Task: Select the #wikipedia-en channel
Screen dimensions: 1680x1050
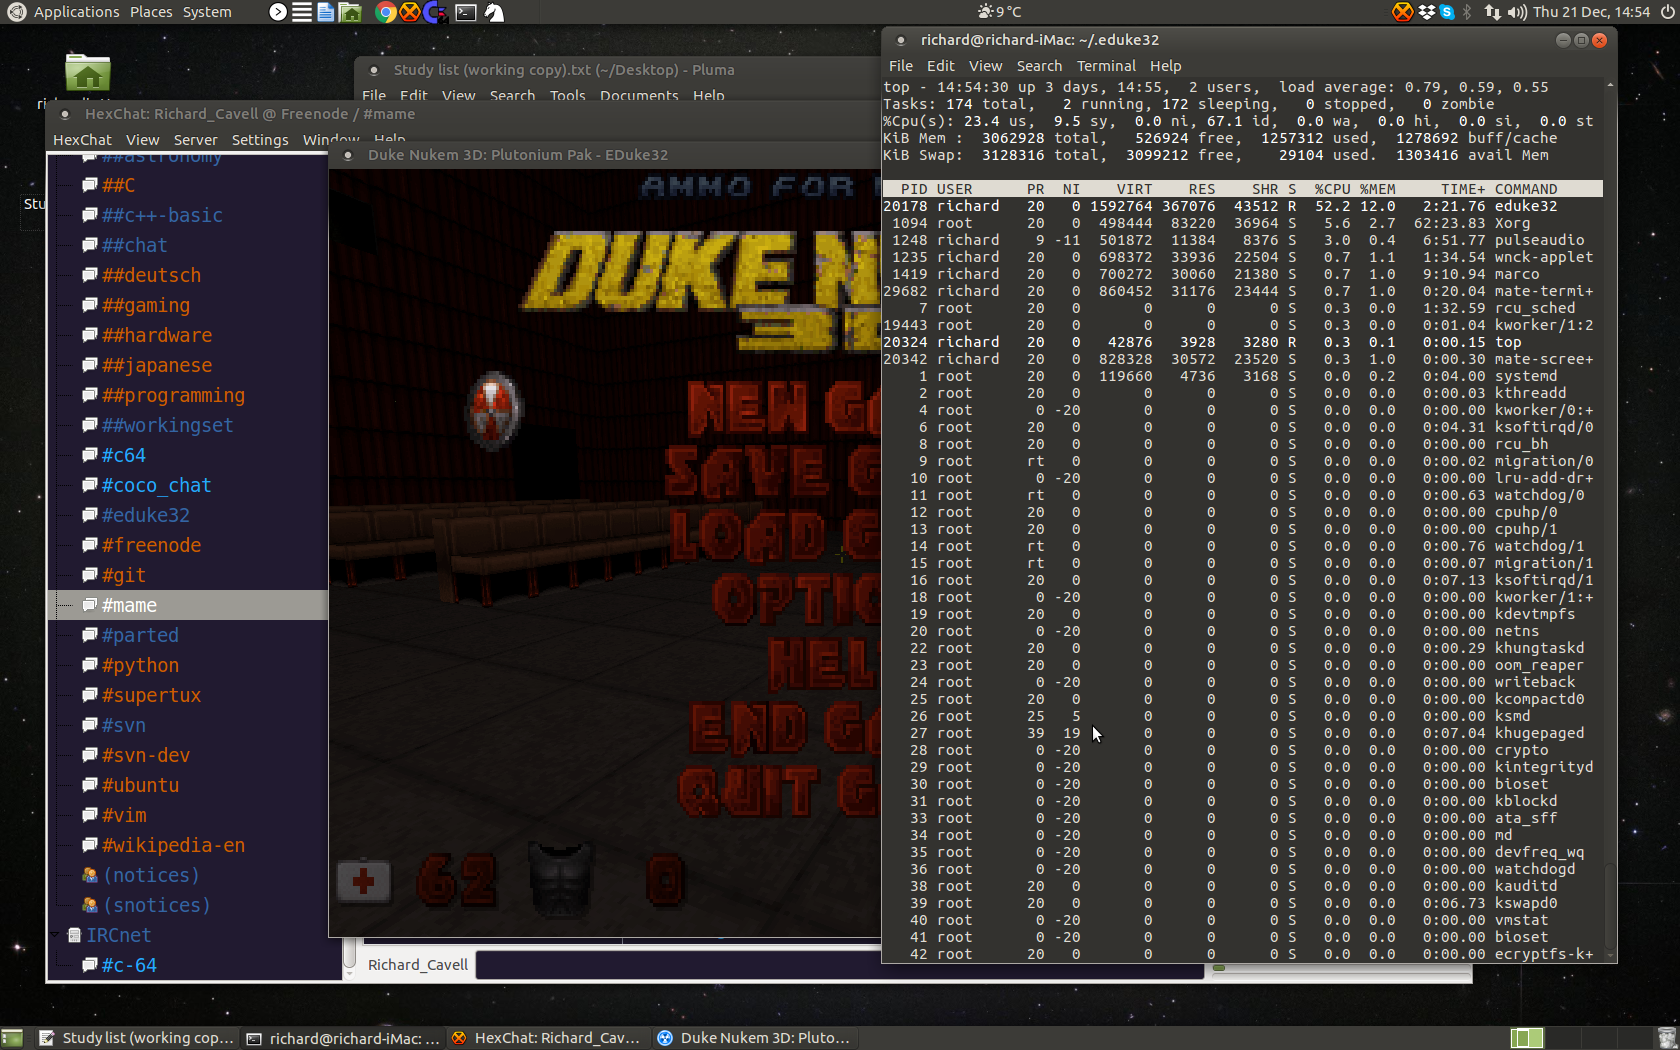Action: click(173, 845)
